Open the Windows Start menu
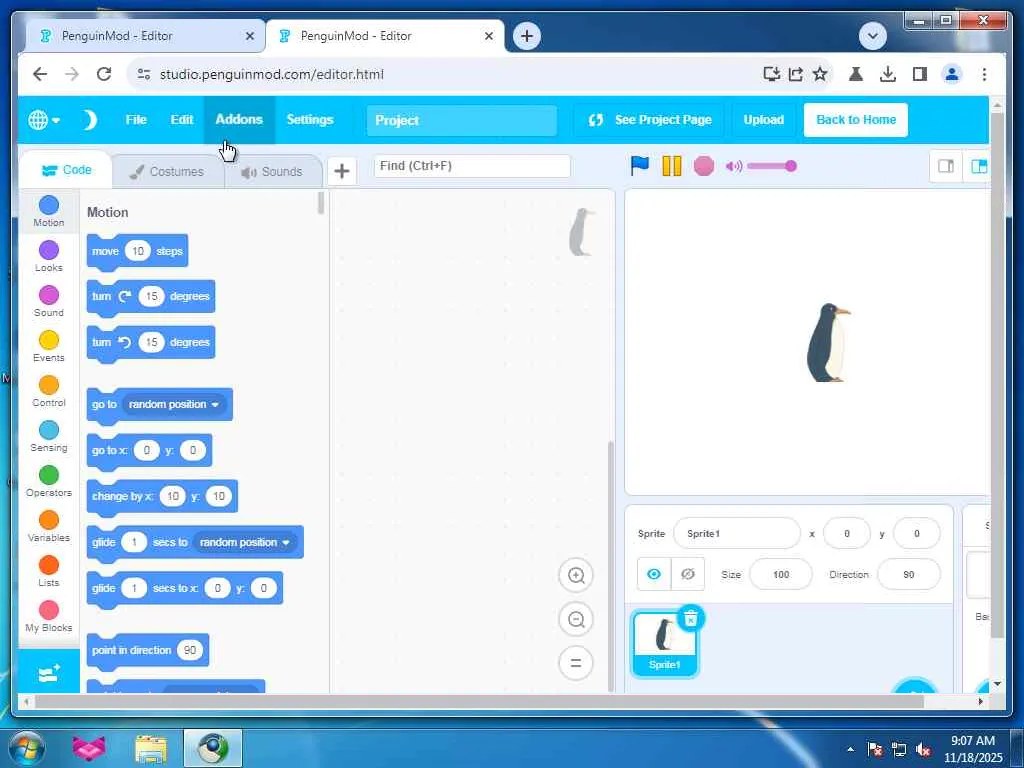Screen dimensions: 1024x768 click(27, 748)
